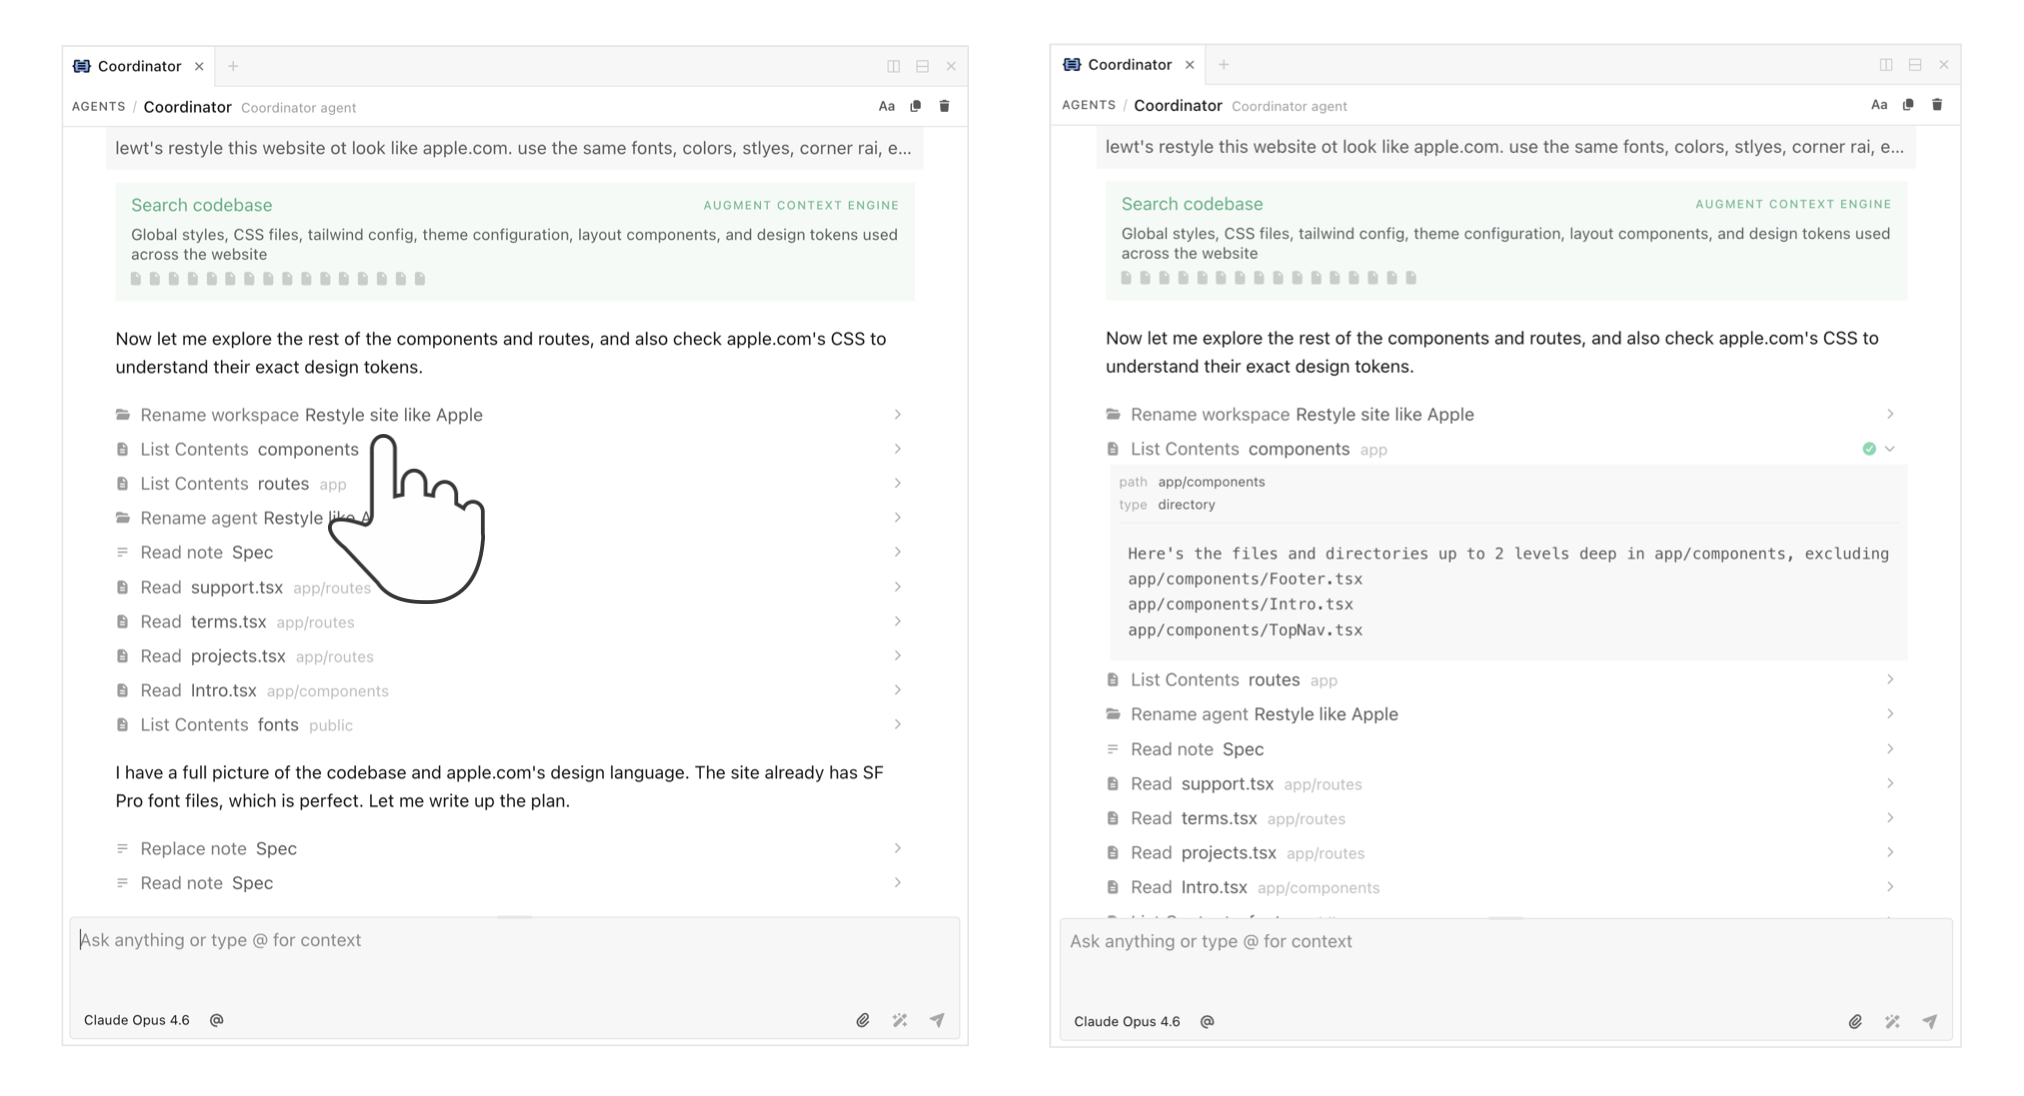Click the send message paper plane icon
The width and height of the screenshot is (2024, 1096).
coord(938,1019)
